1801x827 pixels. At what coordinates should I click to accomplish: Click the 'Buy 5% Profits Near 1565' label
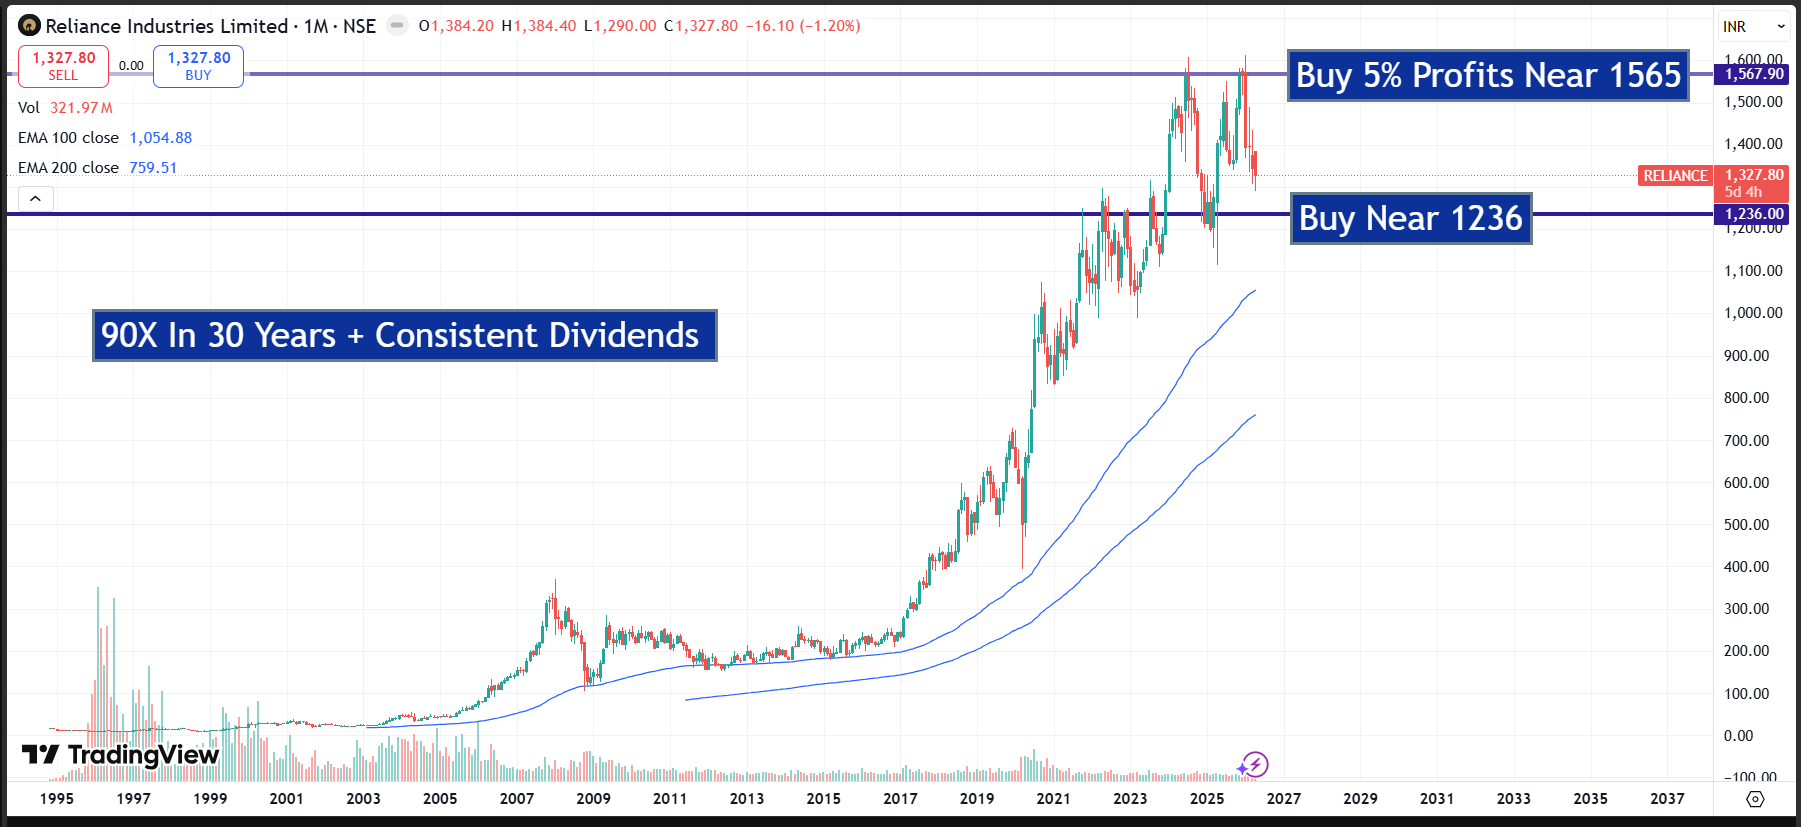1488,75
